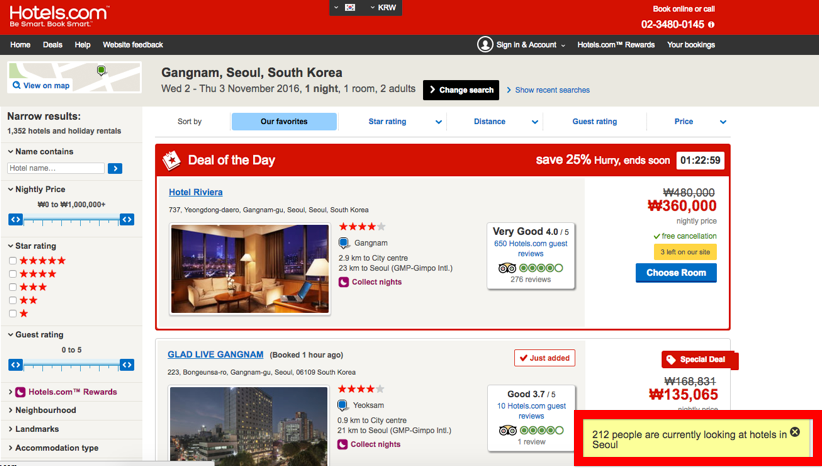
Task: Check the 5-star rating filter
Action: 13,260
